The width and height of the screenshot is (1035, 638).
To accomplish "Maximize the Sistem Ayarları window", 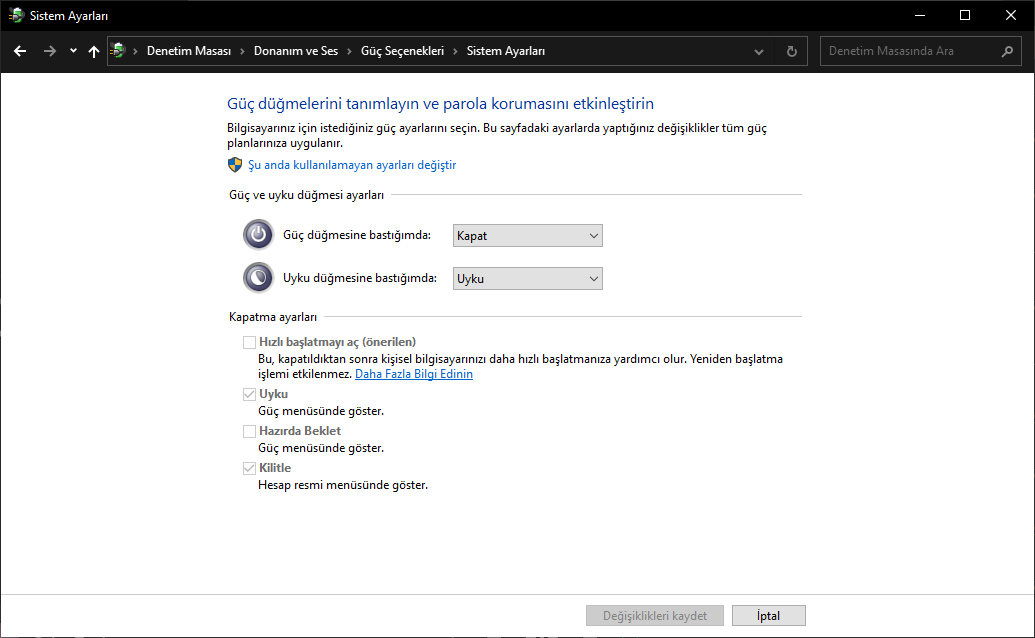I will coord(965,15).
